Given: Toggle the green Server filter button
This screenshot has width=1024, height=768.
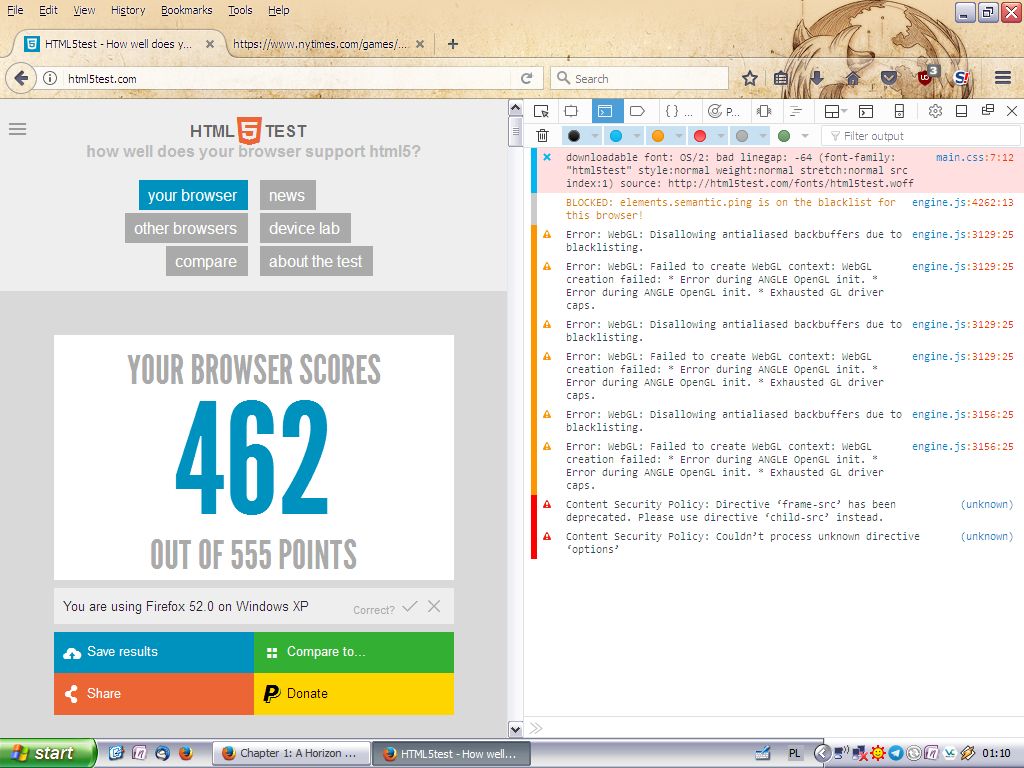Looking at the screenshot, I should (784, 136).
